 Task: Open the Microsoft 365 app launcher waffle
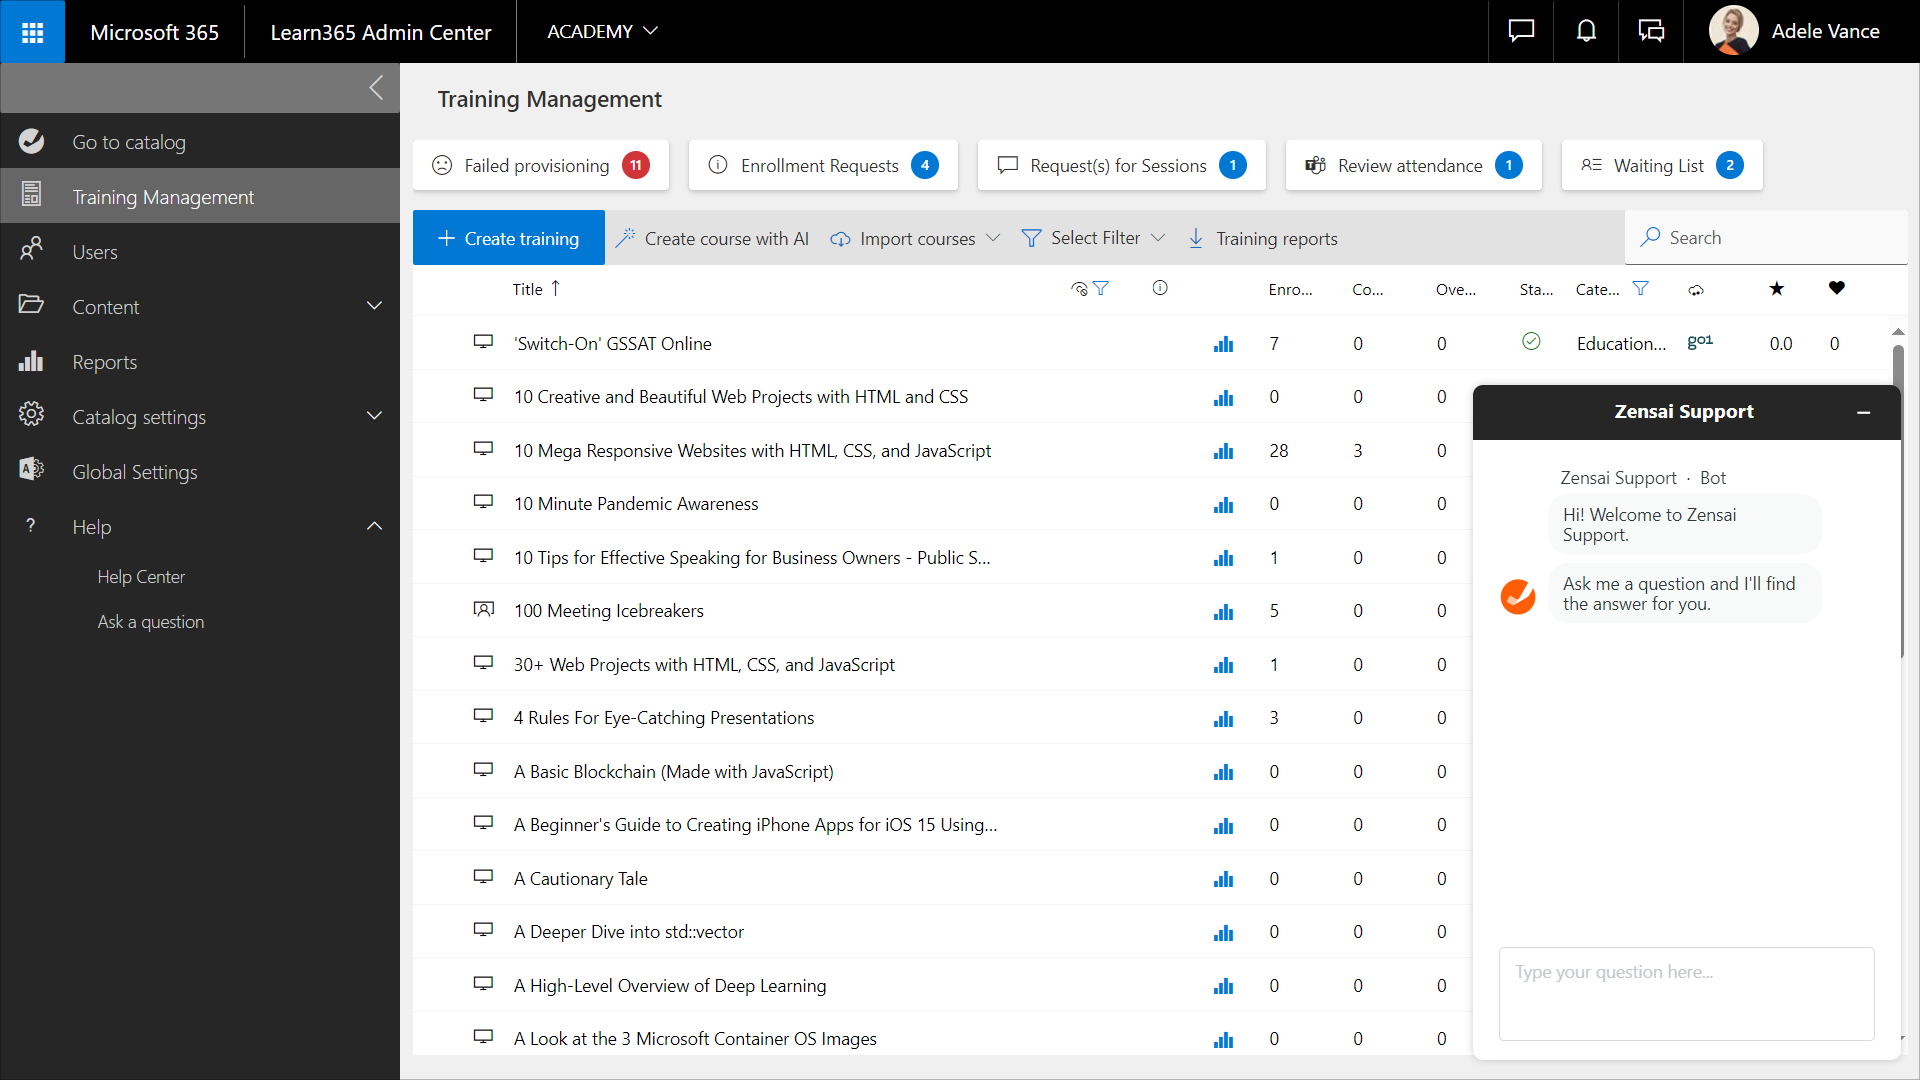32,32
